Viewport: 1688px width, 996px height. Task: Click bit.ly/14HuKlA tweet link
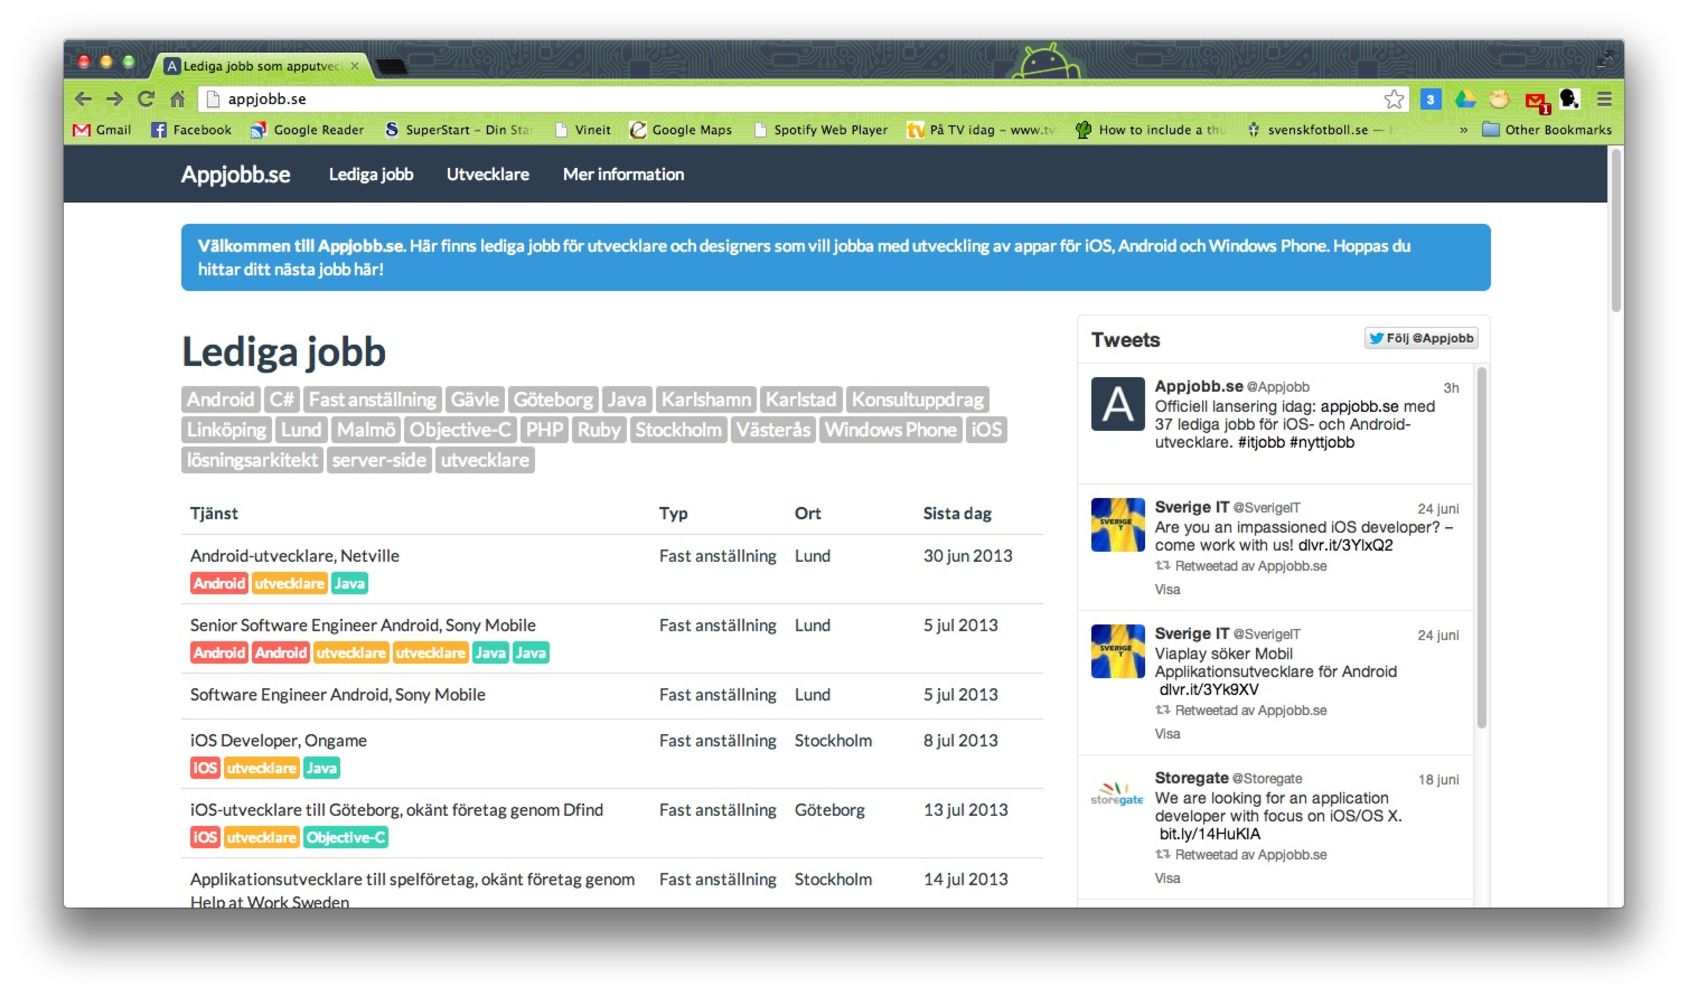[1210, 834]
